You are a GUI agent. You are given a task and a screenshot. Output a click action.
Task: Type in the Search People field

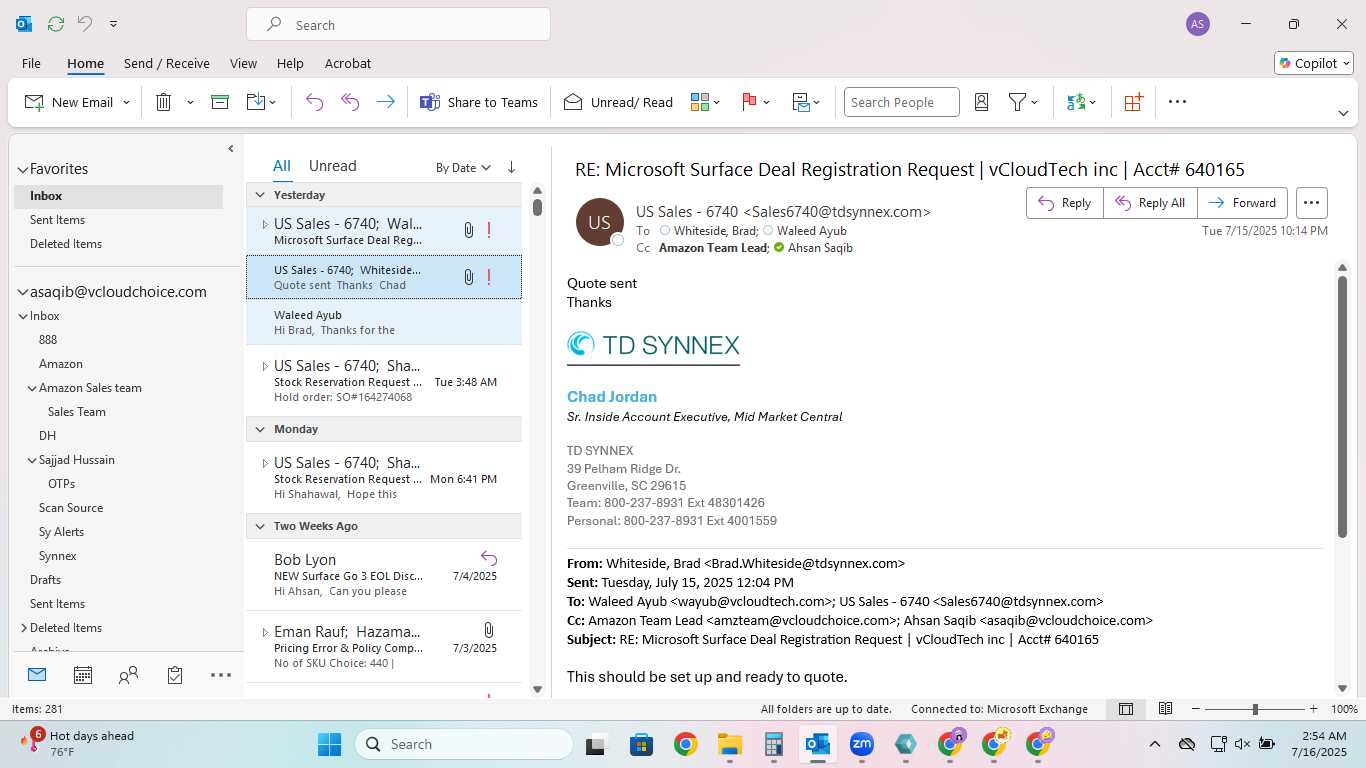coord(901,102)
